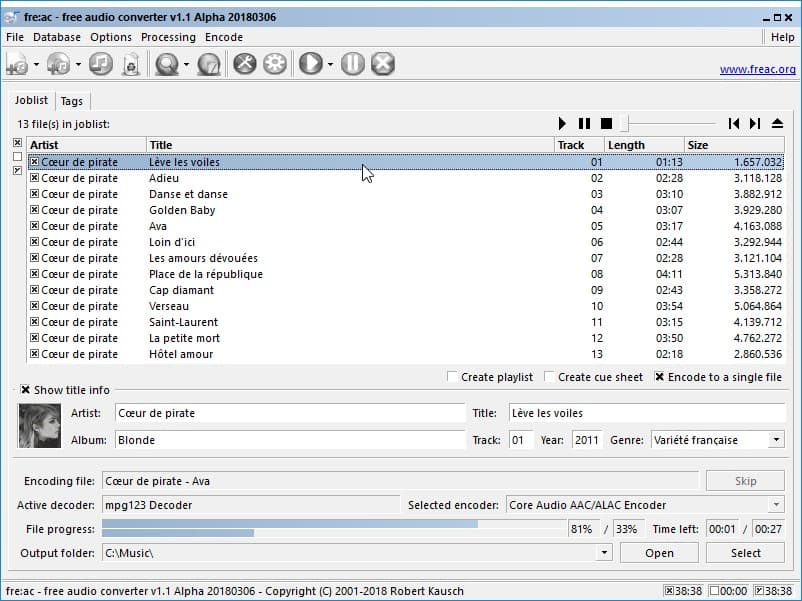Click the add audio CD contents icon
Image resolution: width=802 pixels, height=601 pixels.
(x=58, y=64)
